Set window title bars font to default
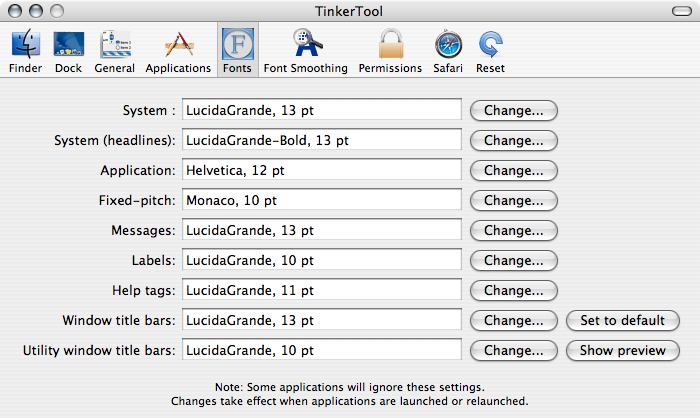The width and height of the screenshot is (700, 418). pos(622,321)
